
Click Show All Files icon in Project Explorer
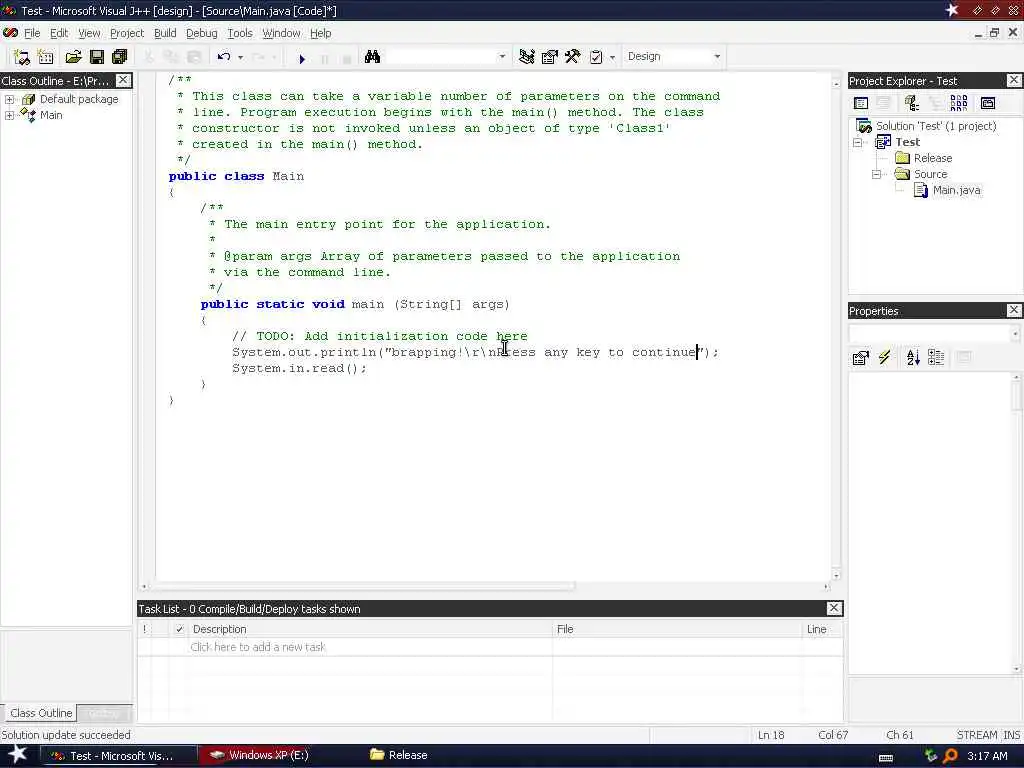pyautogui.click(x=959, y=103)
